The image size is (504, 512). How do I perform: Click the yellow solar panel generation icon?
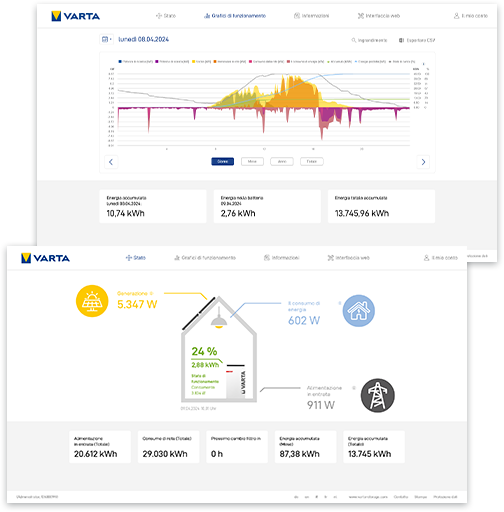click(x=92, y=301)
